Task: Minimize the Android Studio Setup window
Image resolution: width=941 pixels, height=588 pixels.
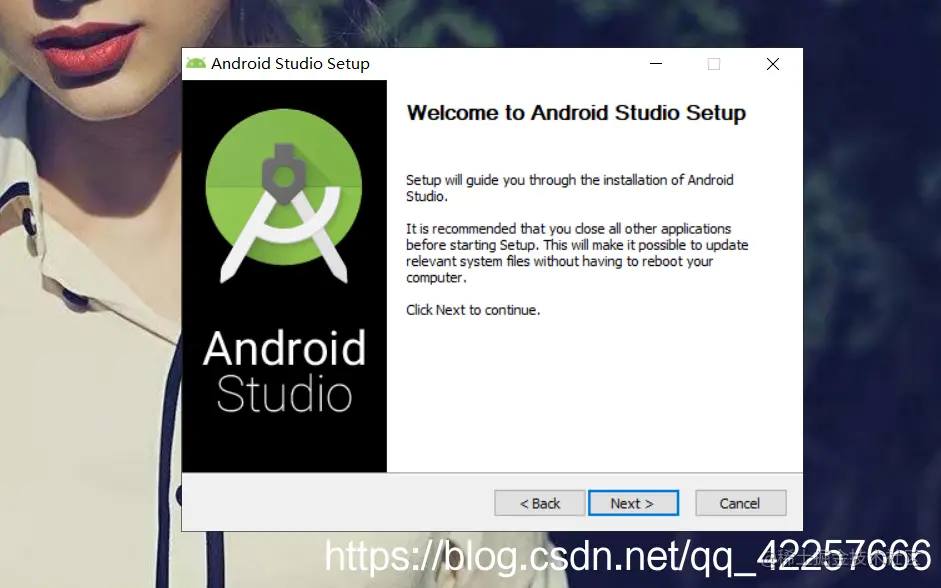Action: click(x=656, y=64)
